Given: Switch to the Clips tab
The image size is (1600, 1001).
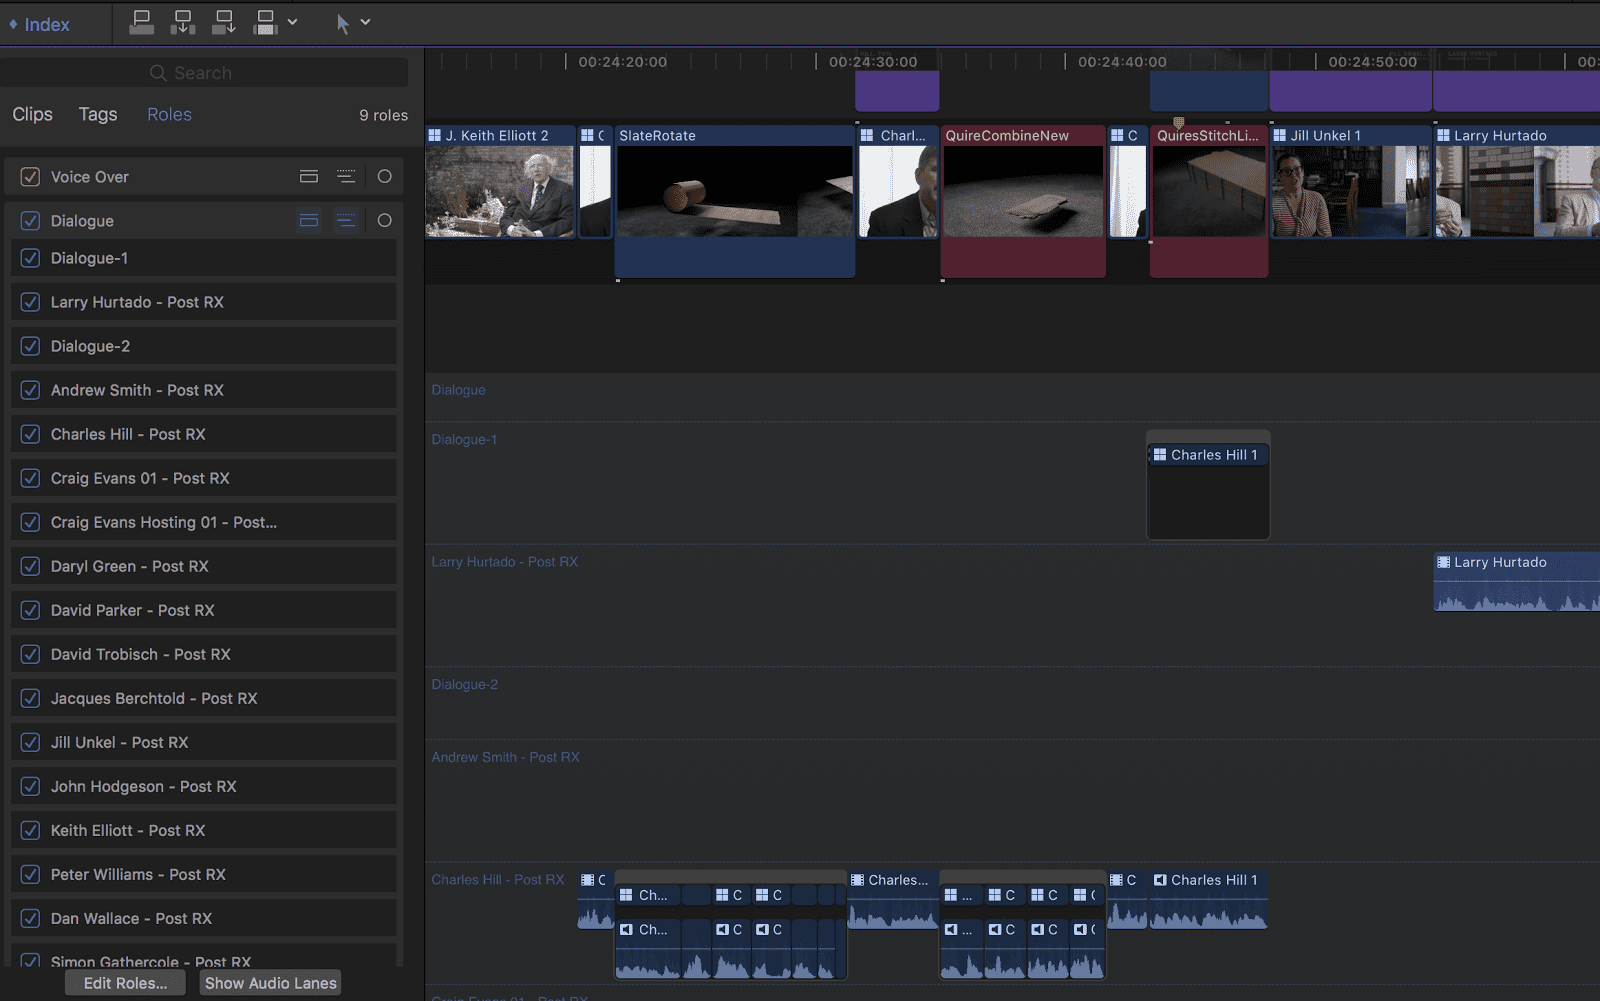Looking at the screenshot, I should click(x=31, y=114).
